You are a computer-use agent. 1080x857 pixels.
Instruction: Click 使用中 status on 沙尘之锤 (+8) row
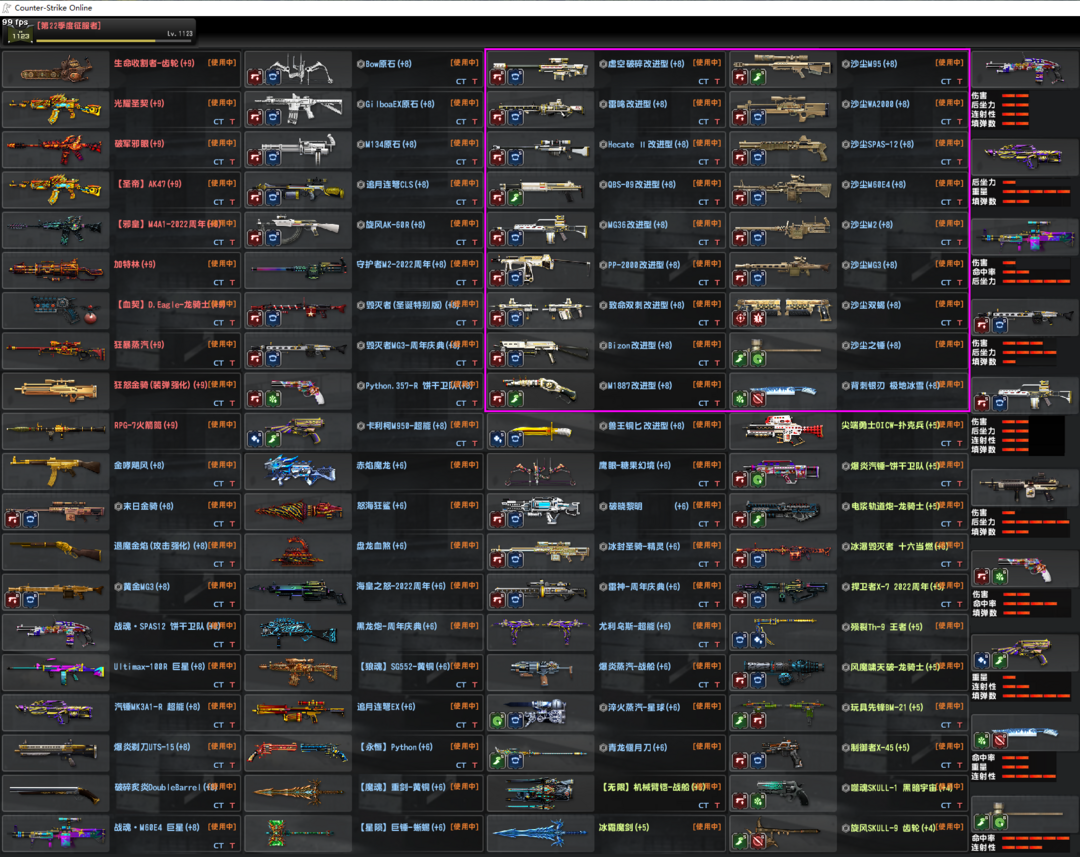[x=949, y=344]
